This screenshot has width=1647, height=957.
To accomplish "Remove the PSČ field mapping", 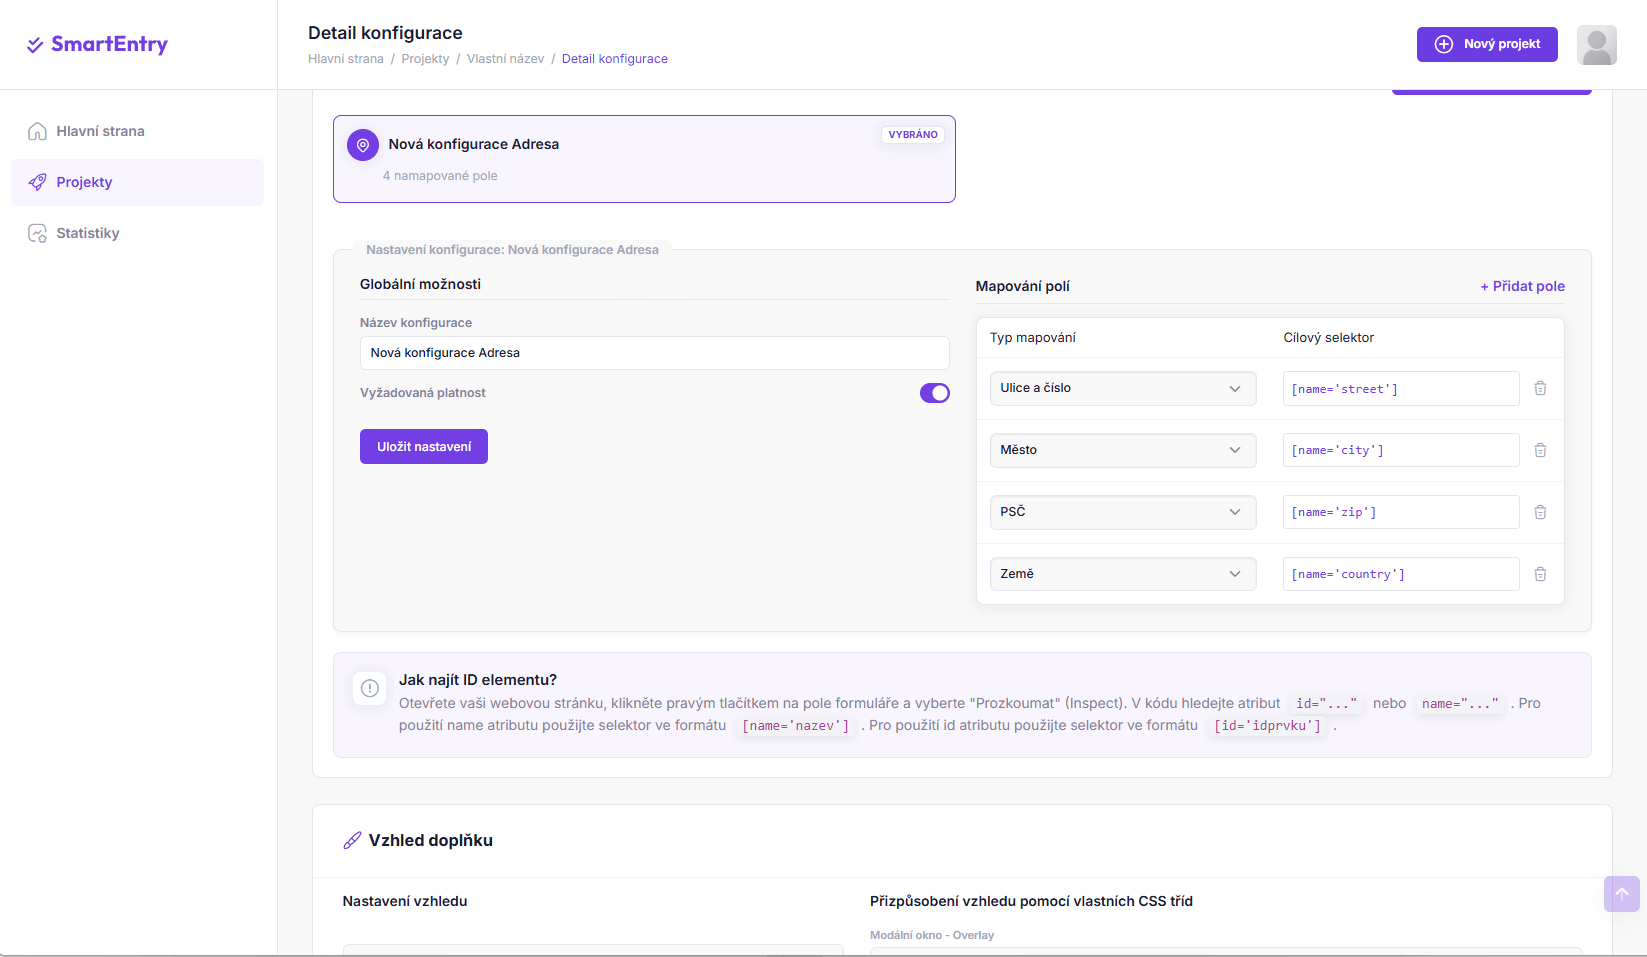I will click(x=1540, y=512).
